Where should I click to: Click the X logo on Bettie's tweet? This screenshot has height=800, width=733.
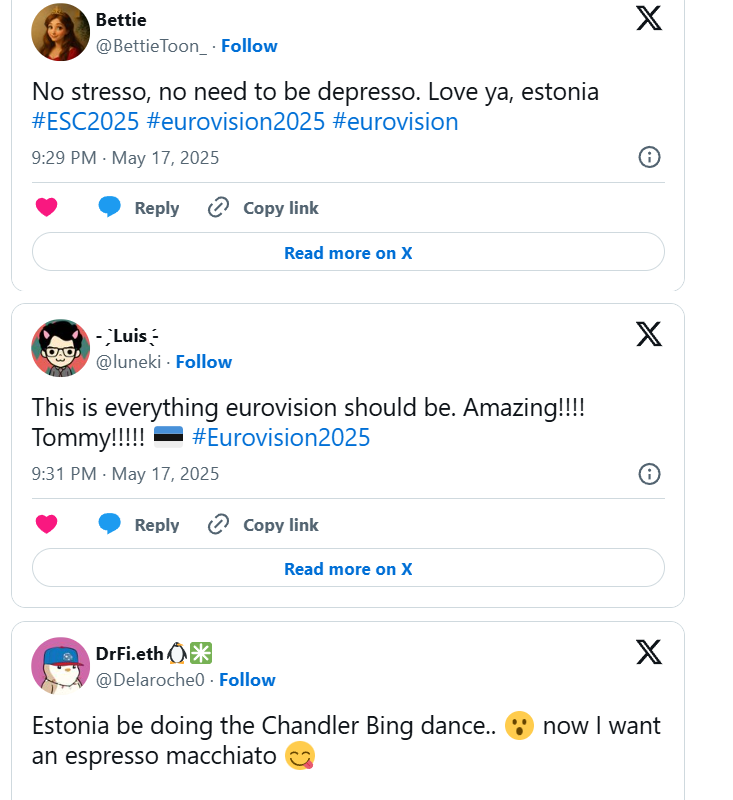tap(649, 17)
